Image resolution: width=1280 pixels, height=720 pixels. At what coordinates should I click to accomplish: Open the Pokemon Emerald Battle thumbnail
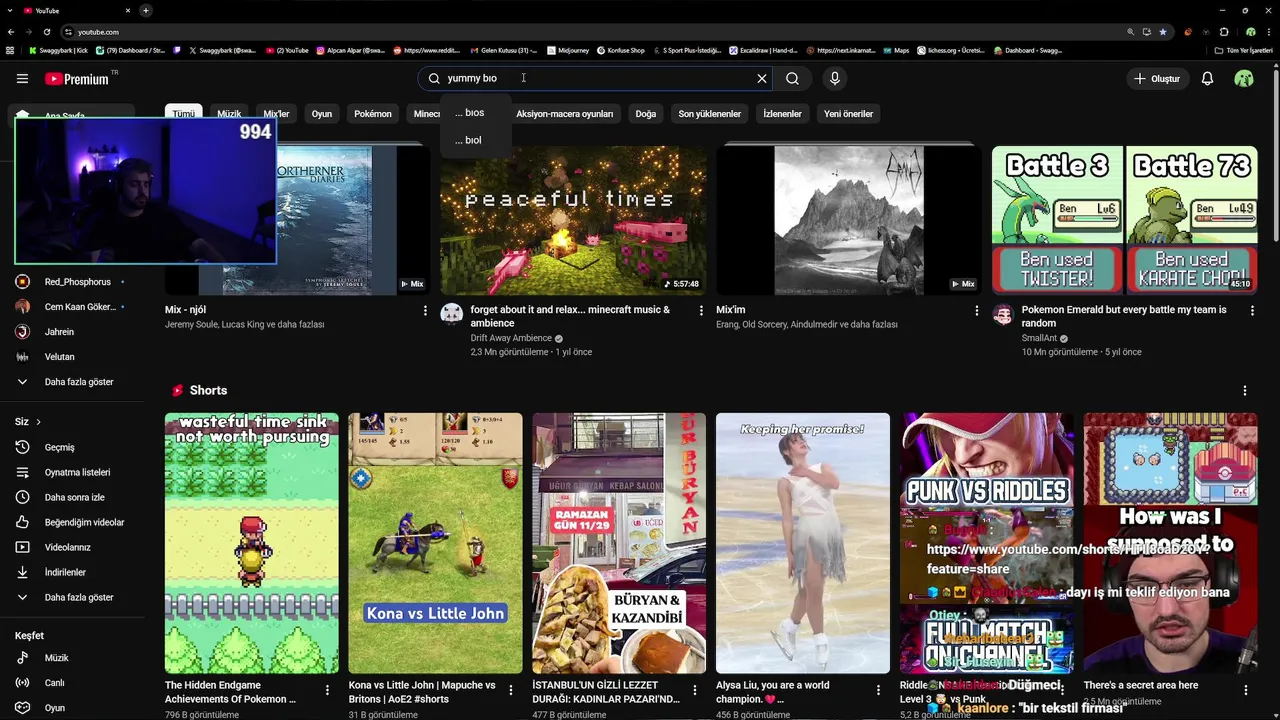point(1125,220)
